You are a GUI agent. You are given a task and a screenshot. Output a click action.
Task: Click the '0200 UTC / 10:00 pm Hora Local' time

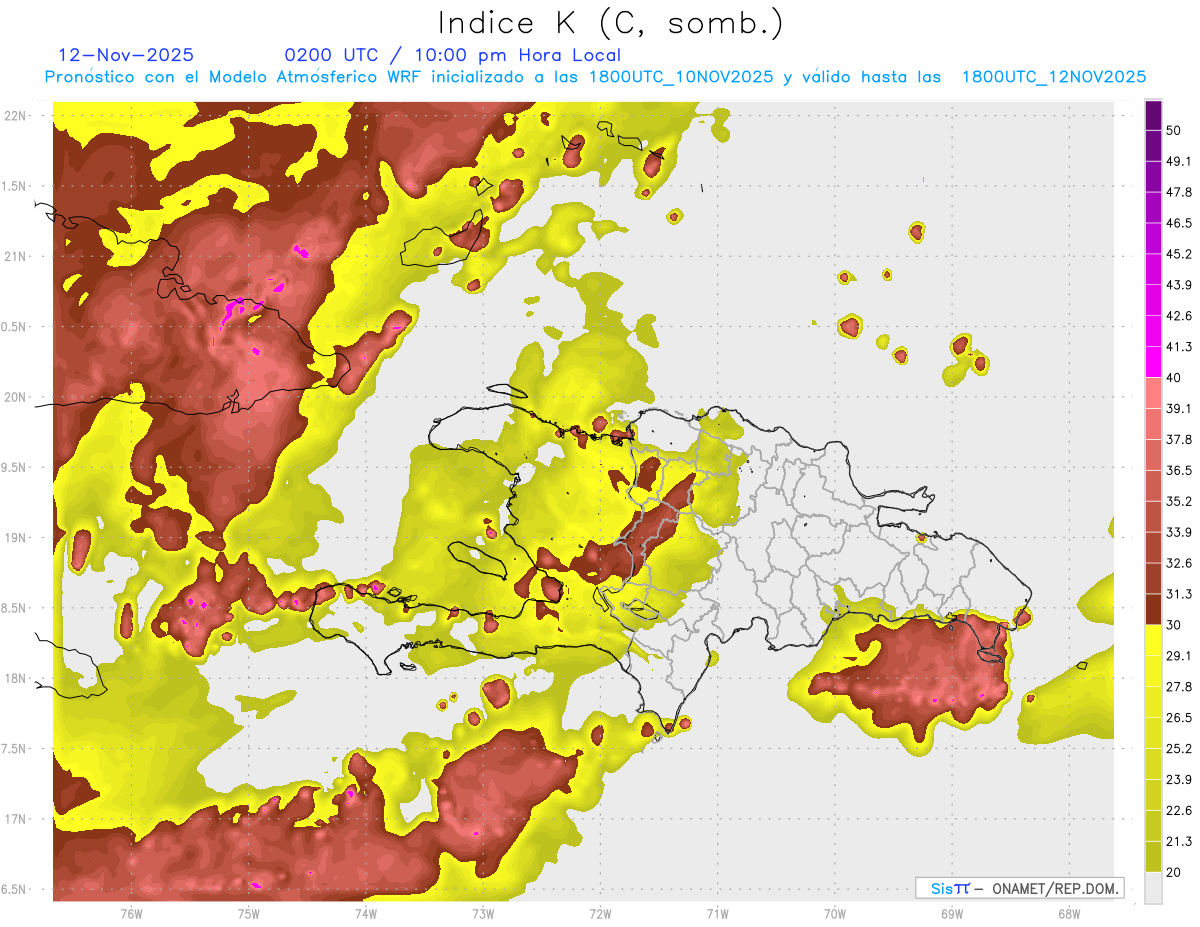click(452, 55)
